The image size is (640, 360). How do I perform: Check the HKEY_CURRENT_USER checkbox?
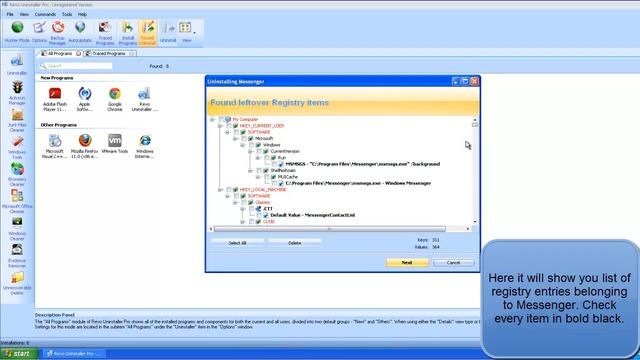229,126
